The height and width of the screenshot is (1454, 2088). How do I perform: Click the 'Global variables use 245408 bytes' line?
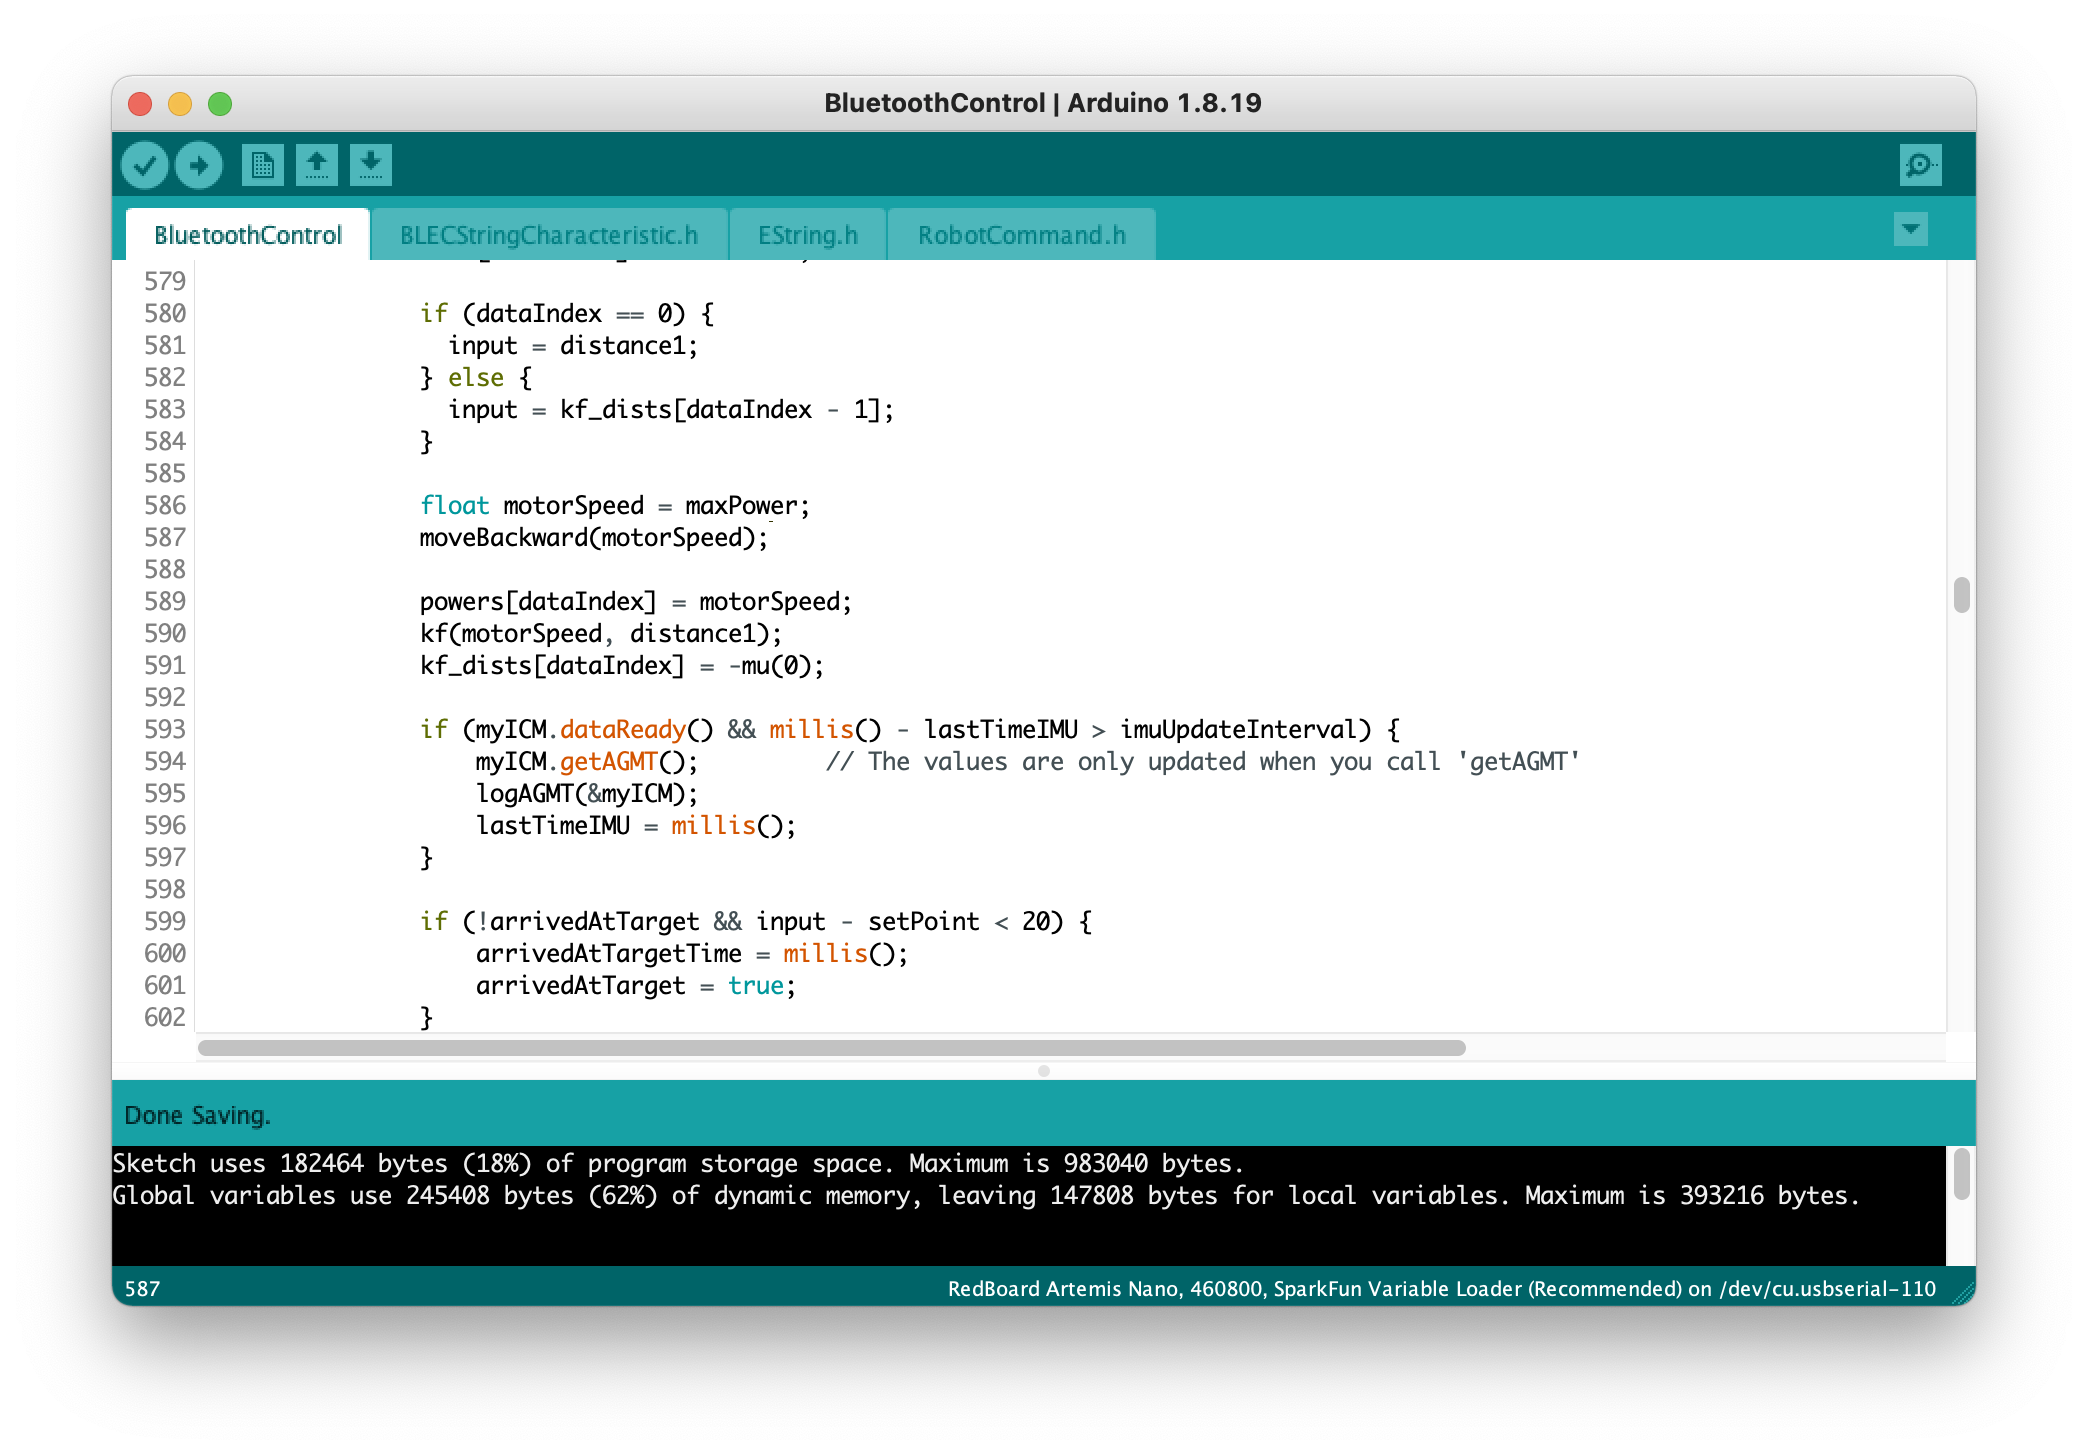[986, 1196]
